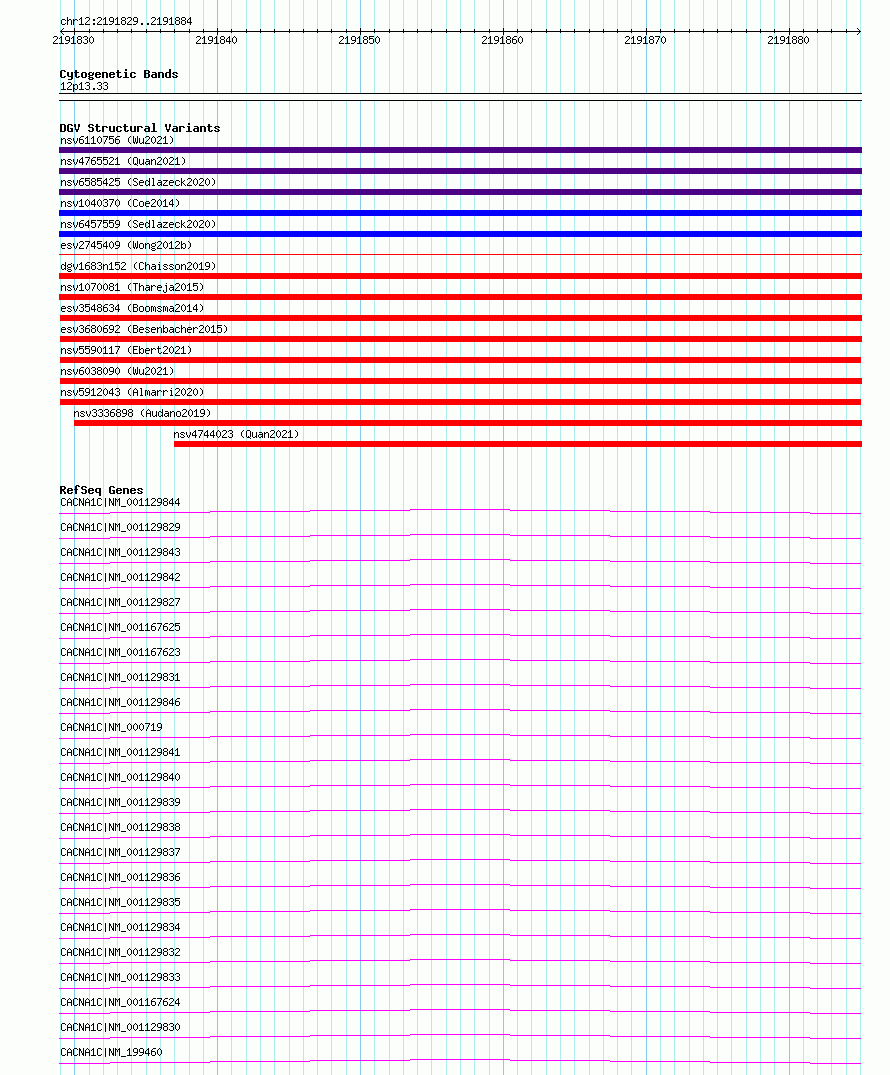The image size is (890, 1075).
Task: Click the red bar under nsv4744023
Action: [x=518, y=444]
